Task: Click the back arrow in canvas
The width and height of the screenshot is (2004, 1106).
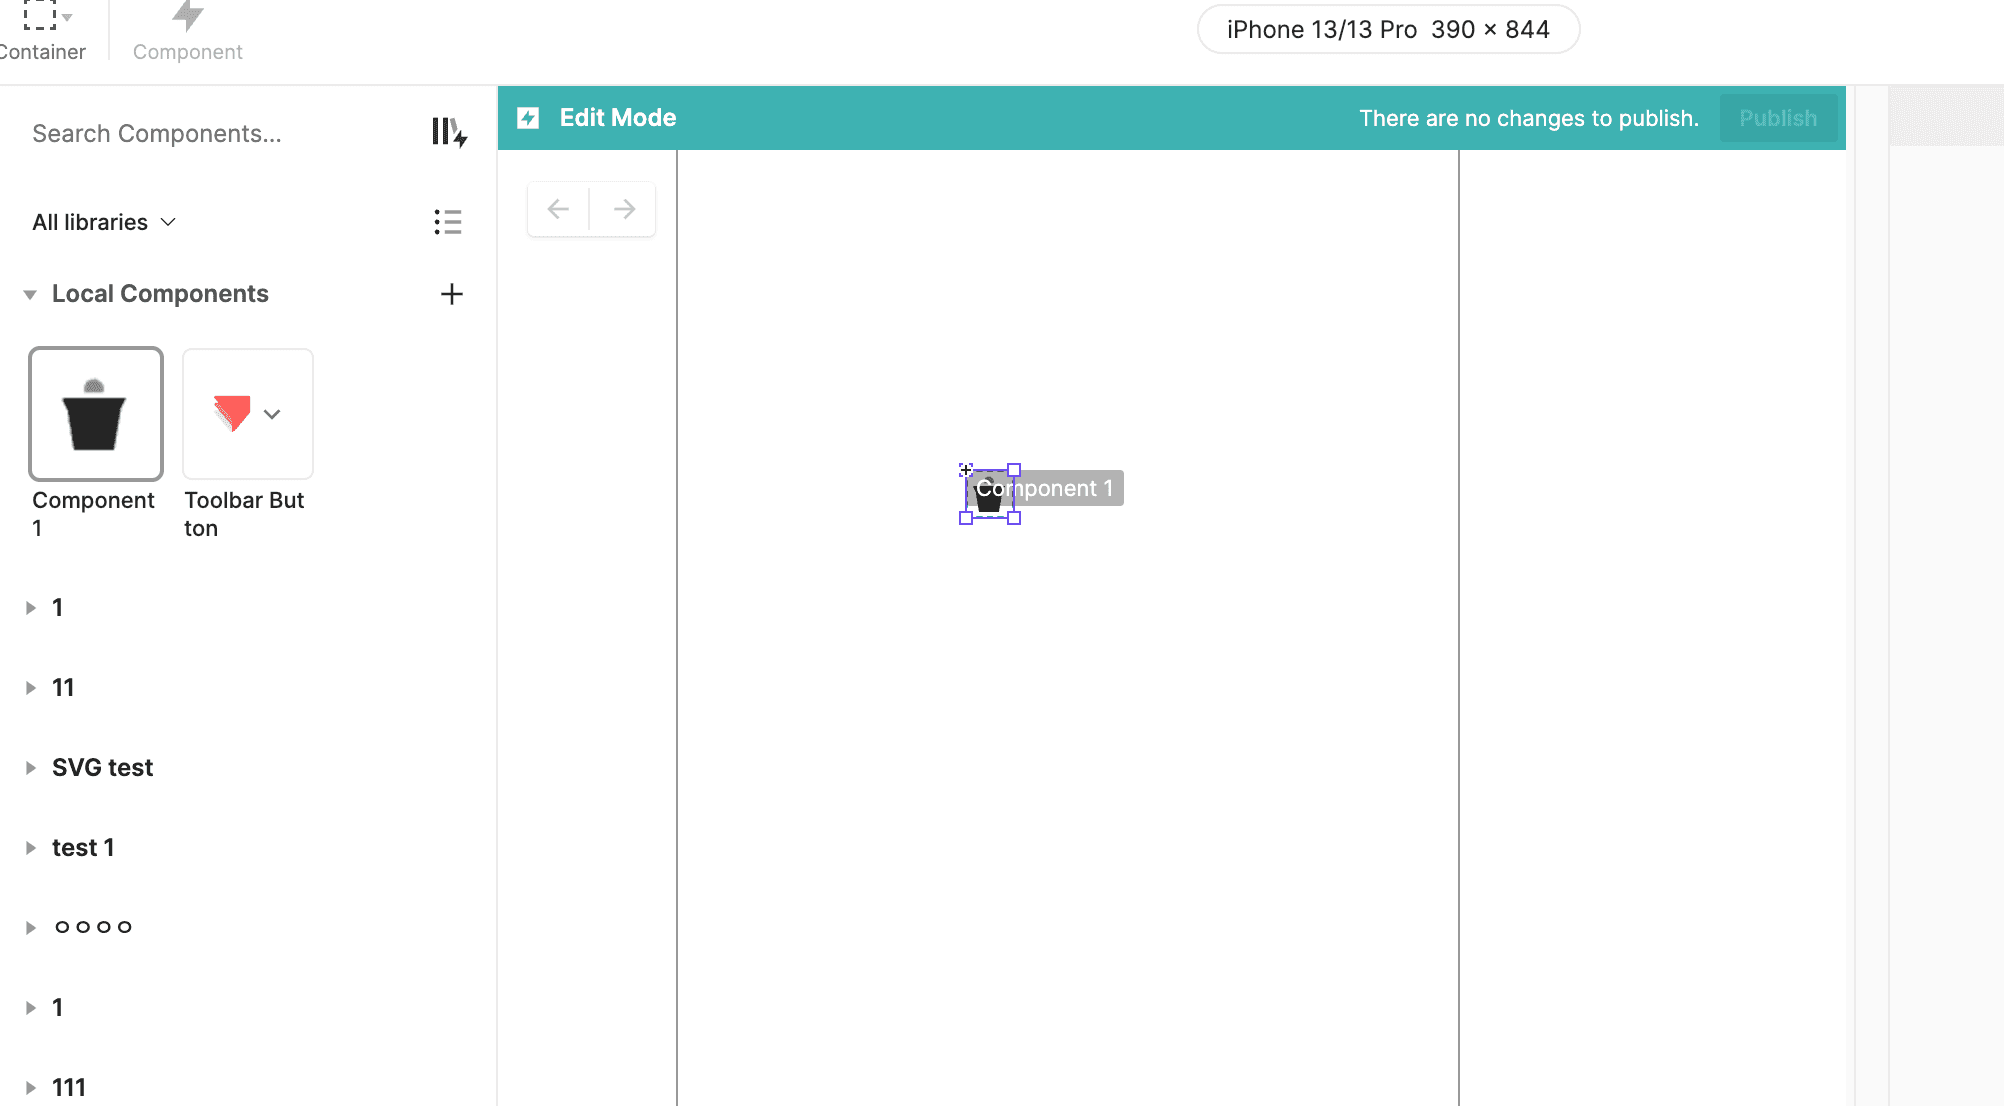Action: [x=558, y=209]
